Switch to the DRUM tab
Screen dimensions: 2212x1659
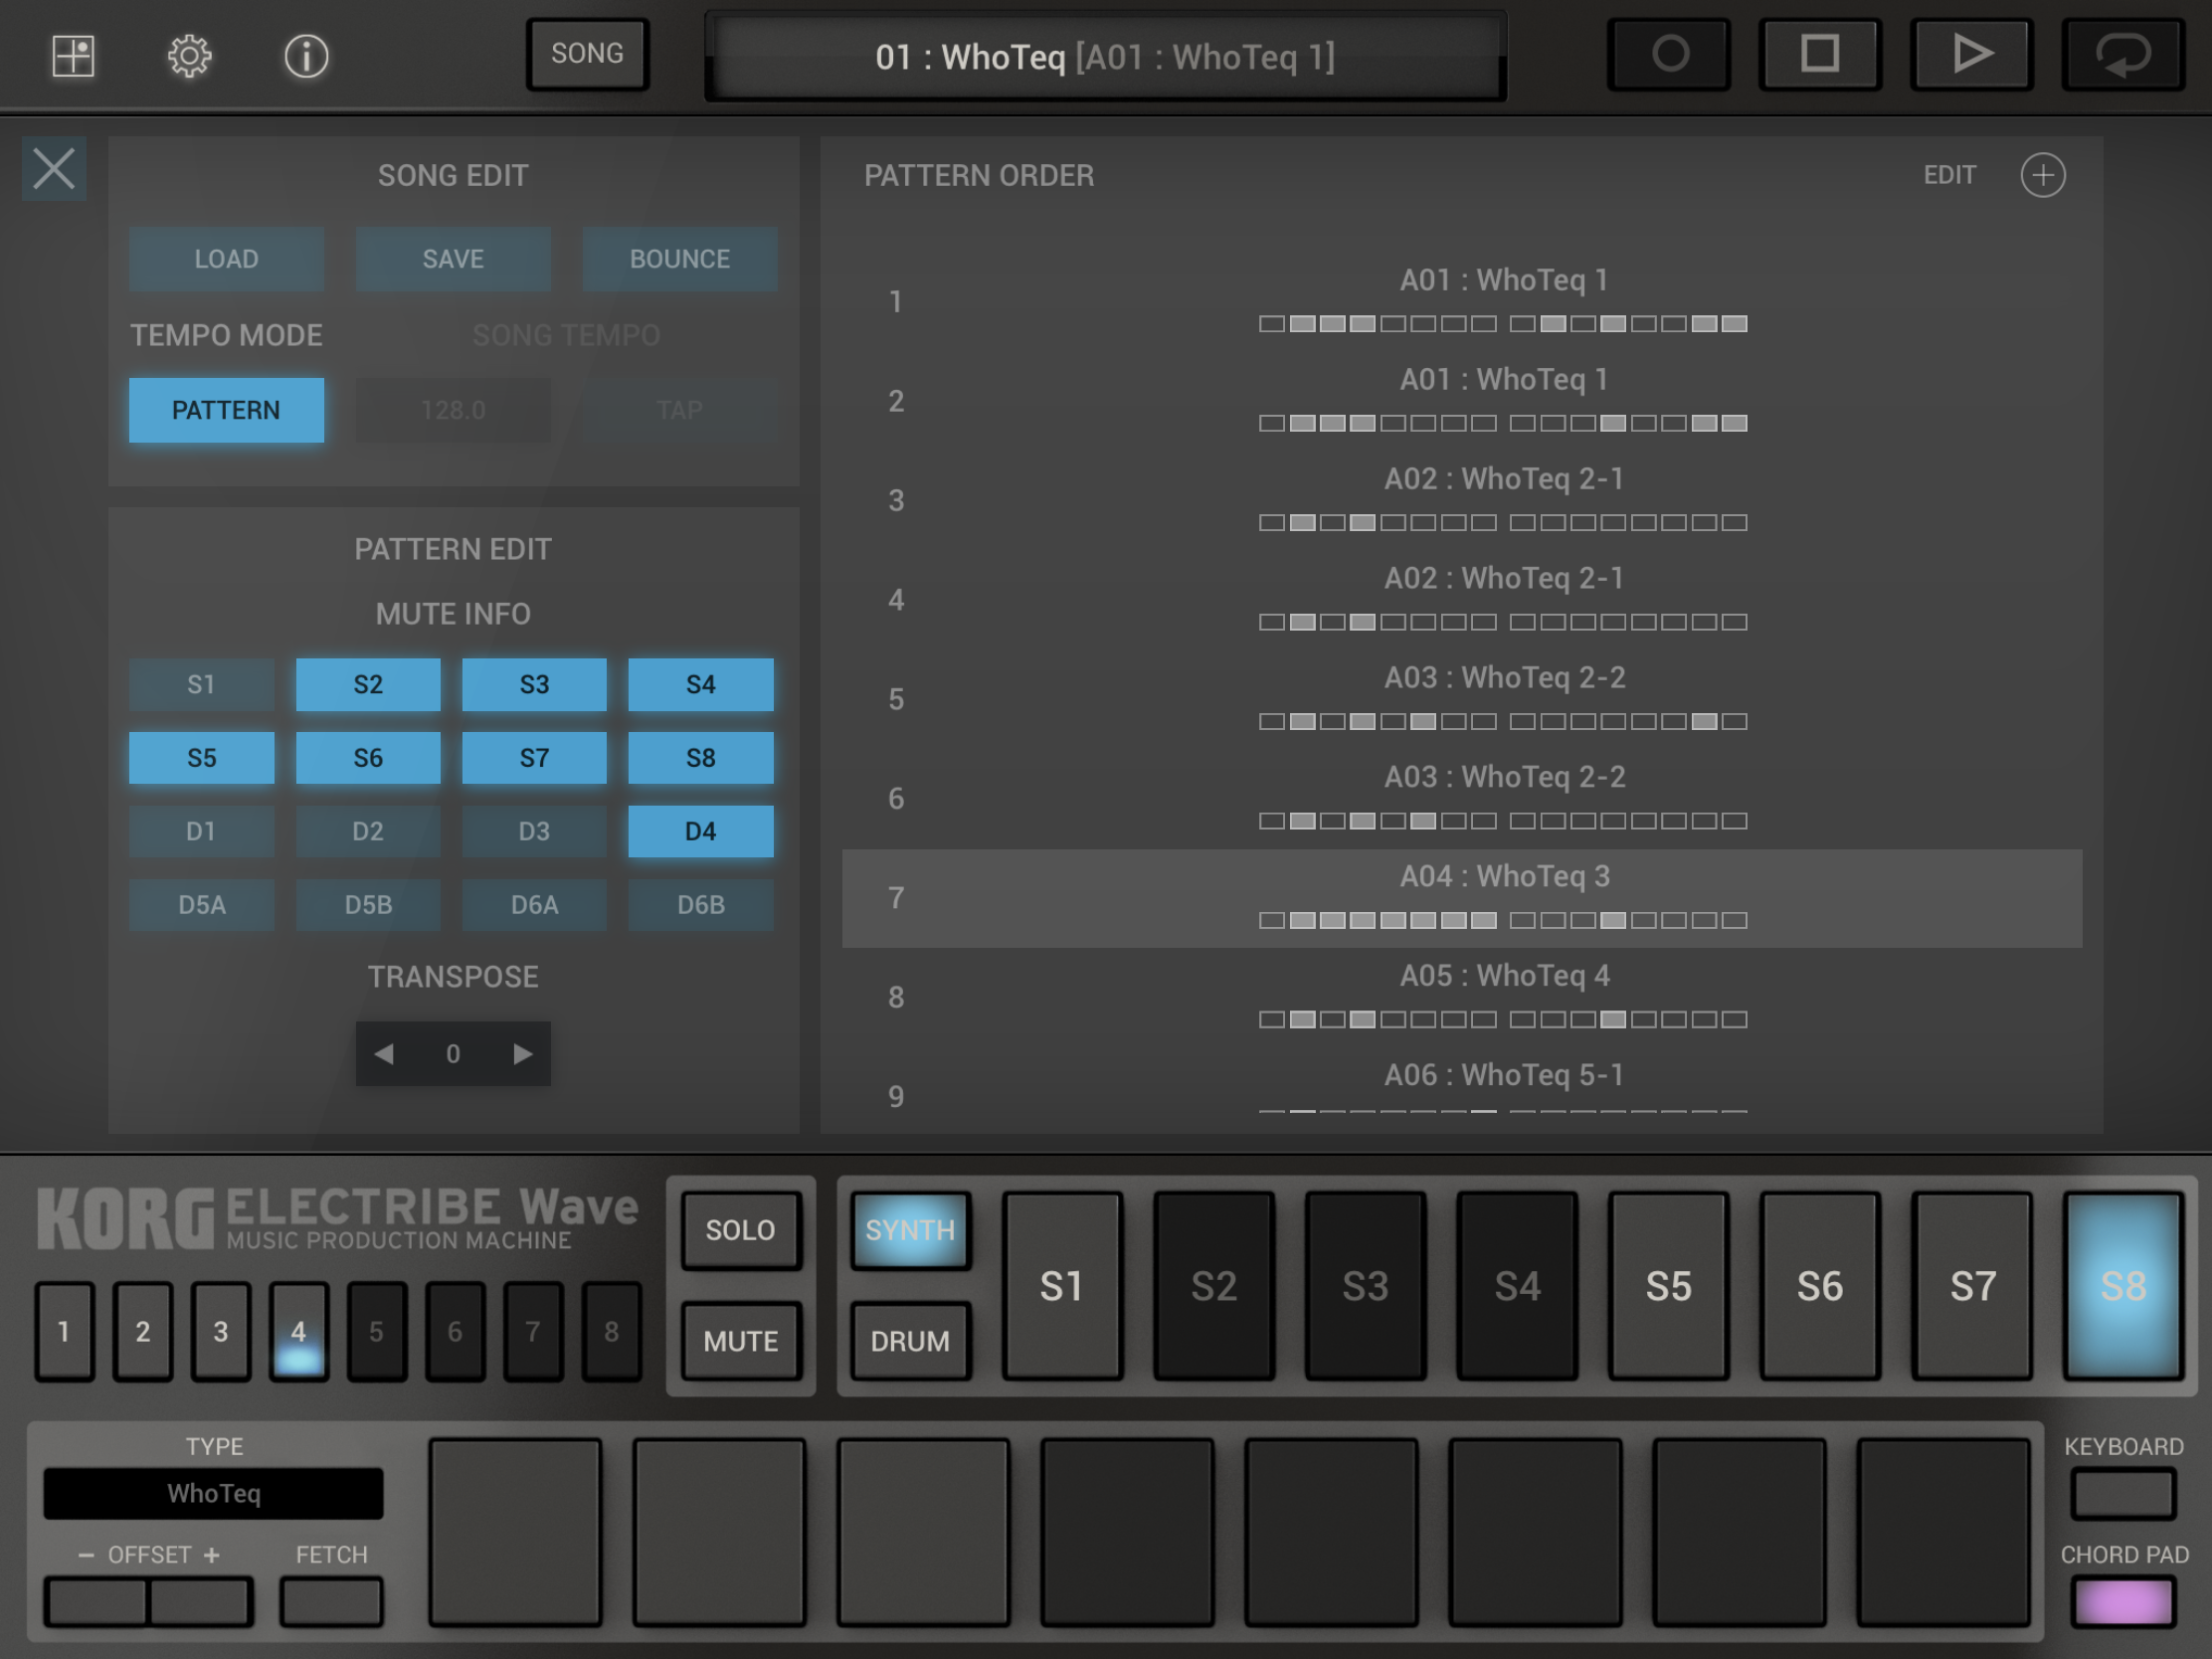[910, 1341]
